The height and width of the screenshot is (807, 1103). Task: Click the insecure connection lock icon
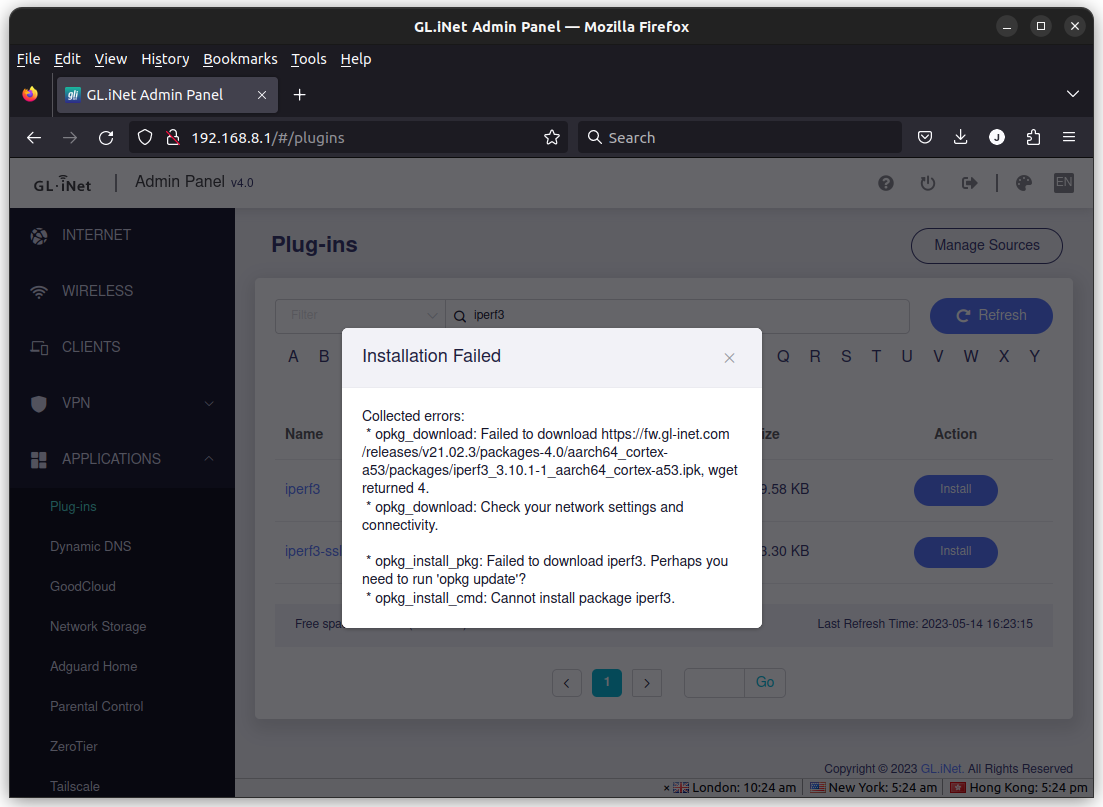pyautogui.click(x=172, y=138)
